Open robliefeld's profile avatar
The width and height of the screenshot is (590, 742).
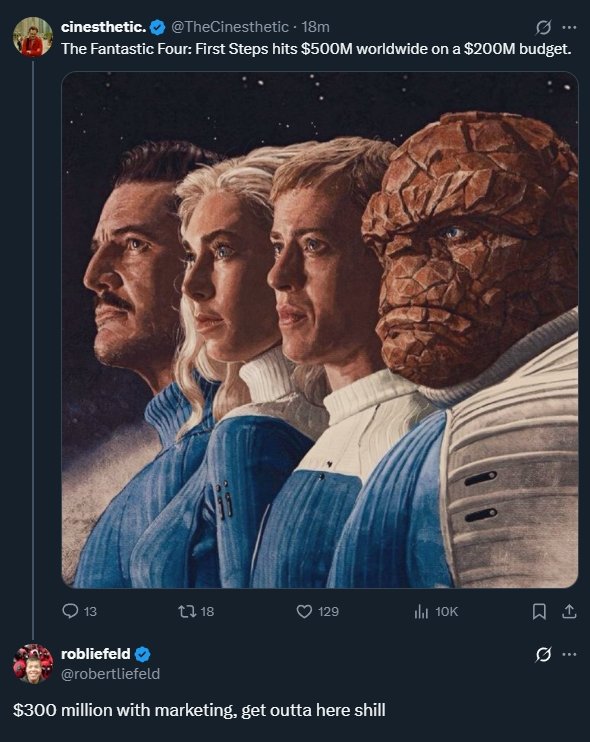click(33, 663)
